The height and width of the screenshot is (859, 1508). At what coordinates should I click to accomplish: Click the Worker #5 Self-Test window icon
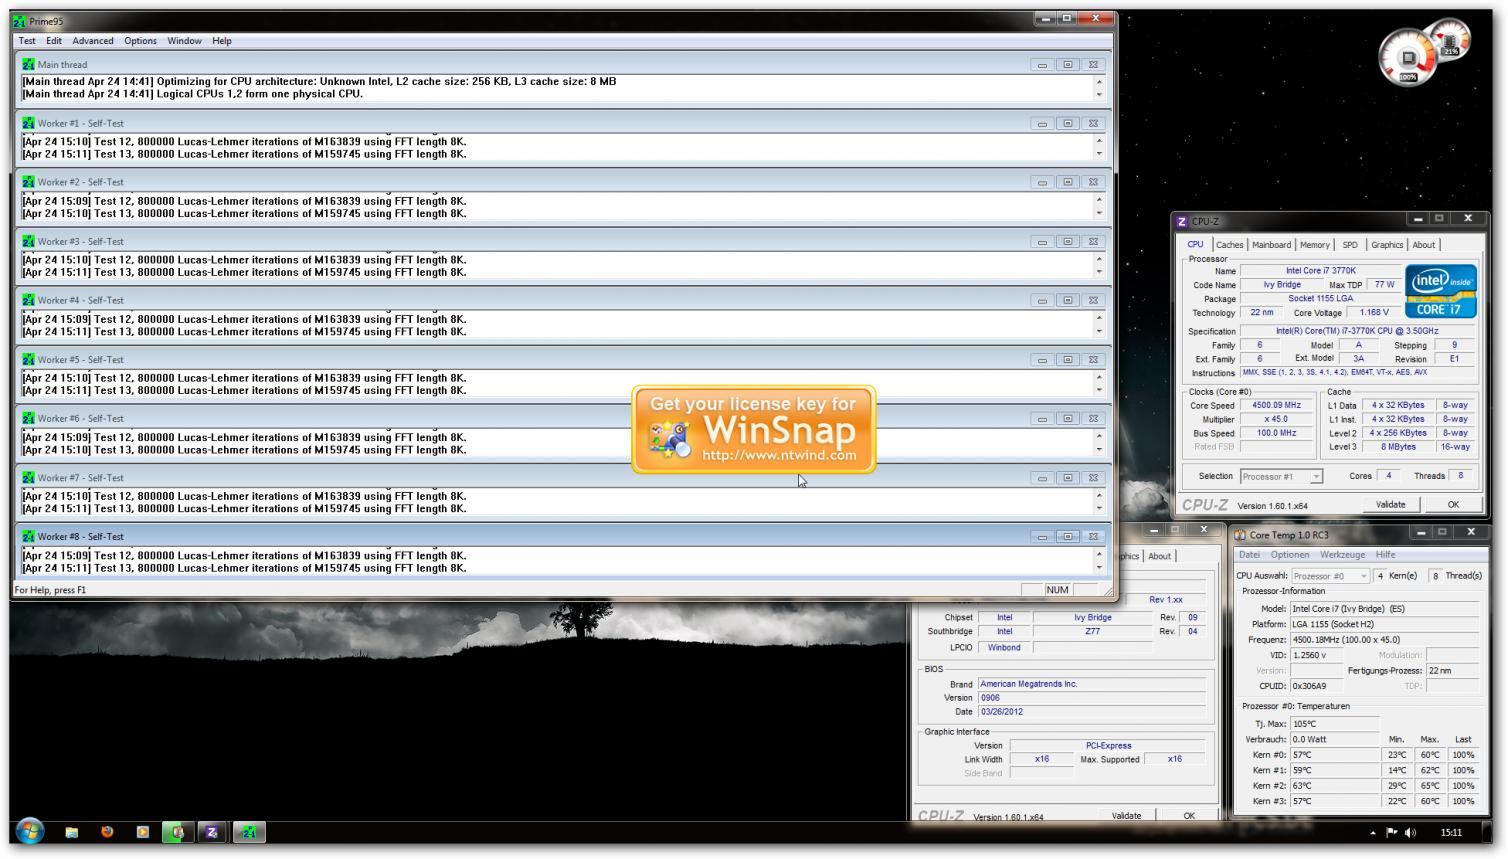point(28,359)
